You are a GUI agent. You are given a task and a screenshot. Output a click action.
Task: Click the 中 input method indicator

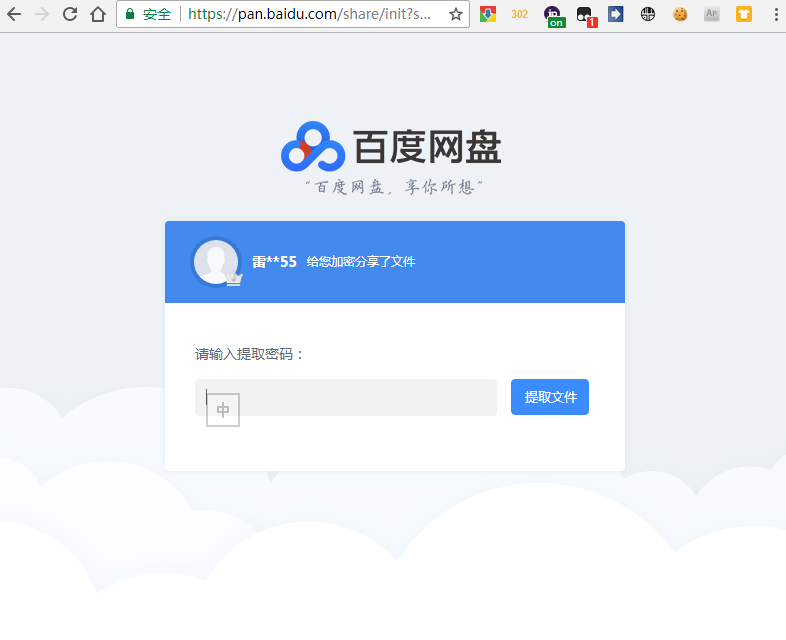(x=223, y=410)
